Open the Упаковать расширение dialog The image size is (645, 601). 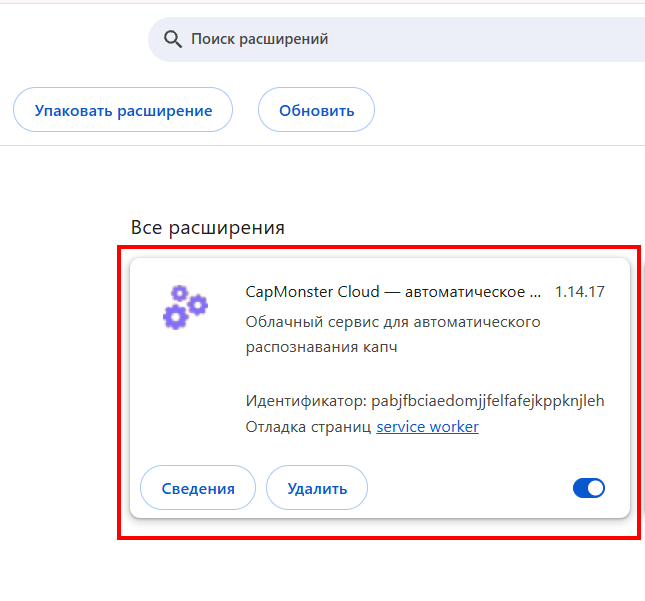coord(123,110)
